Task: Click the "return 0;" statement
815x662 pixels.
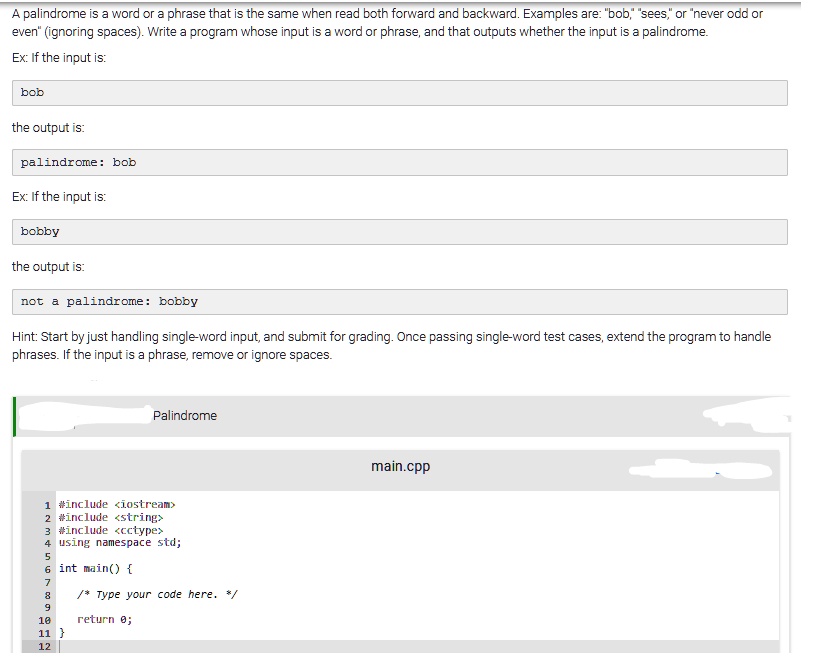Action: pos(105,620)
